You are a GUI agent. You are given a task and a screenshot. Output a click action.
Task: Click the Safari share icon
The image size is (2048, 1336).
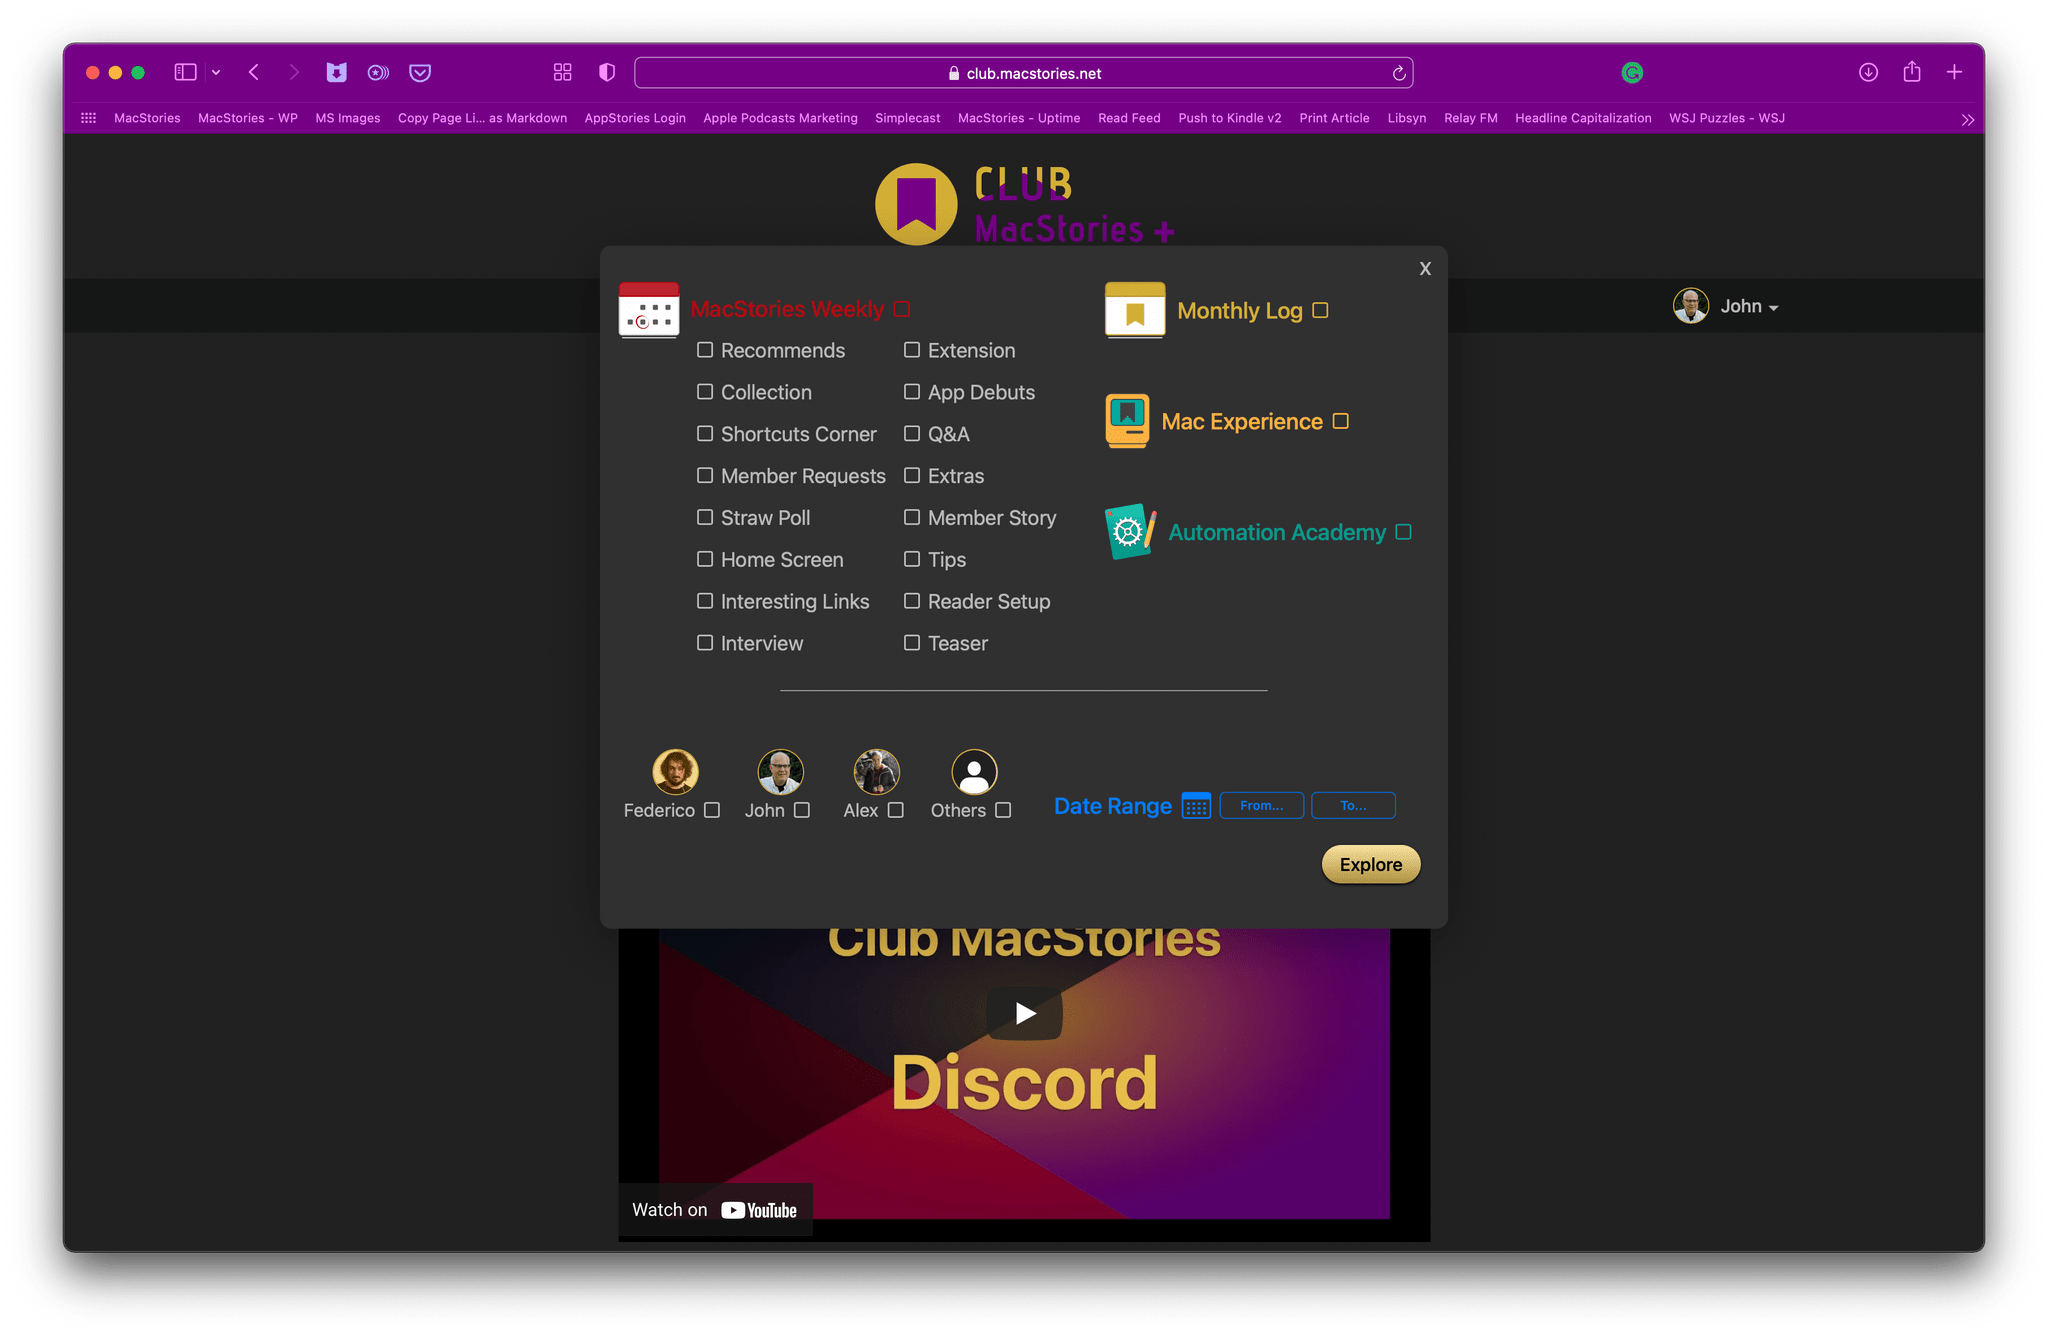point(1912,71)
